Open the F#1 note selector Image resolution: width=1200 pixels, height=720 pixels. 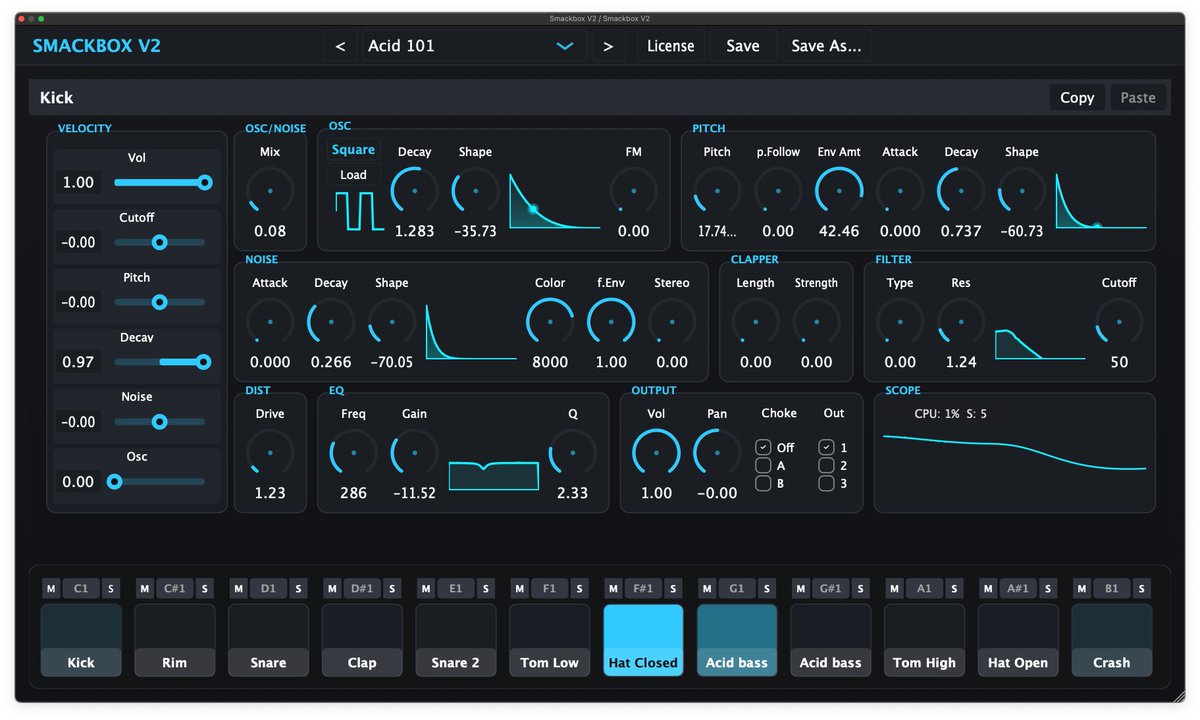[643, 589]
